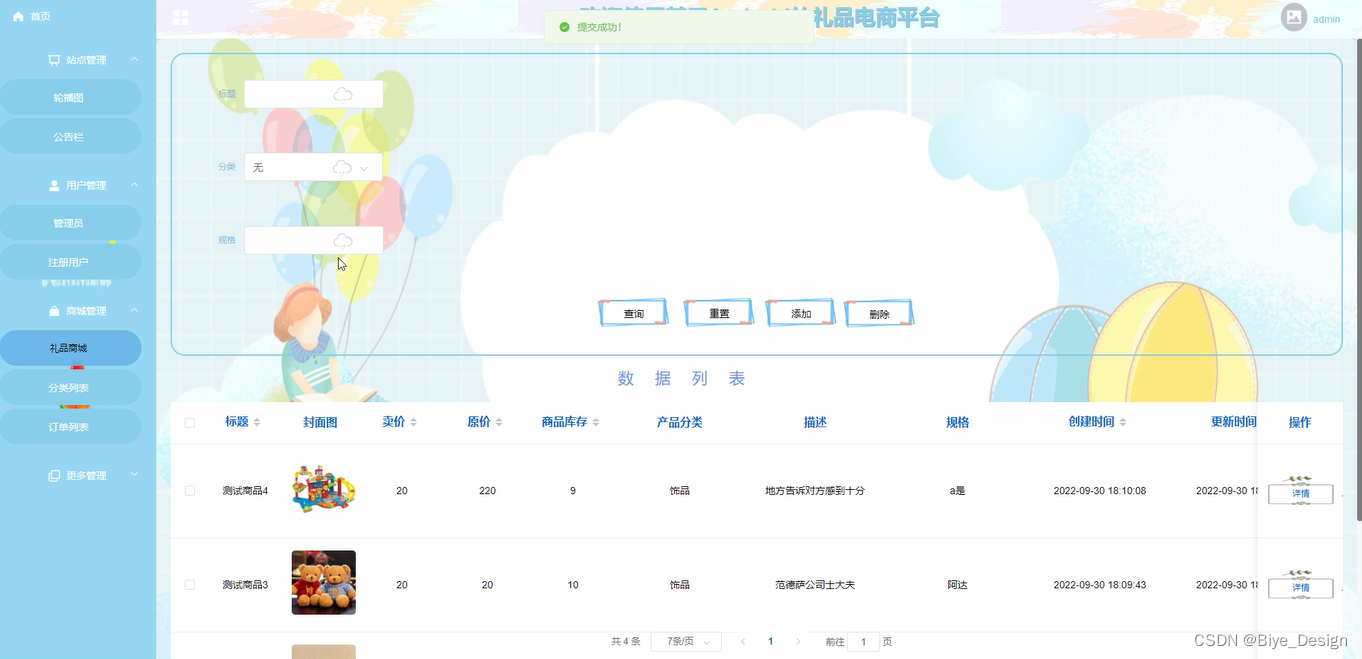Click the 删除 button

click(879, 313)
